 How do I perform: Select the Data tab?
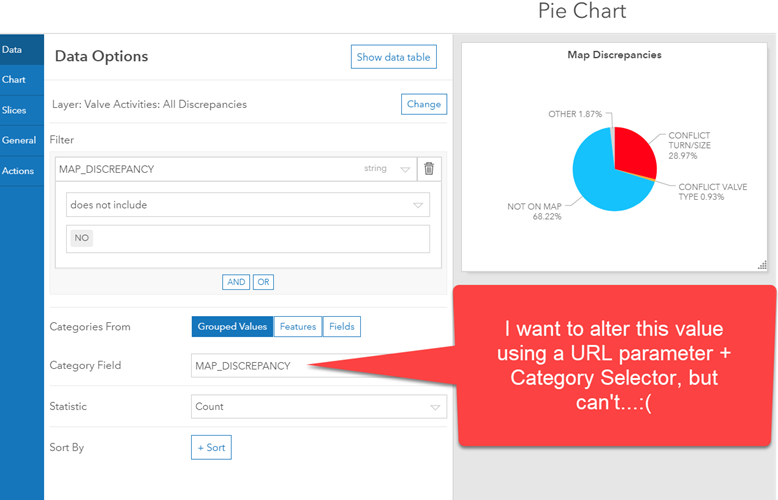[x=22, y=50]
